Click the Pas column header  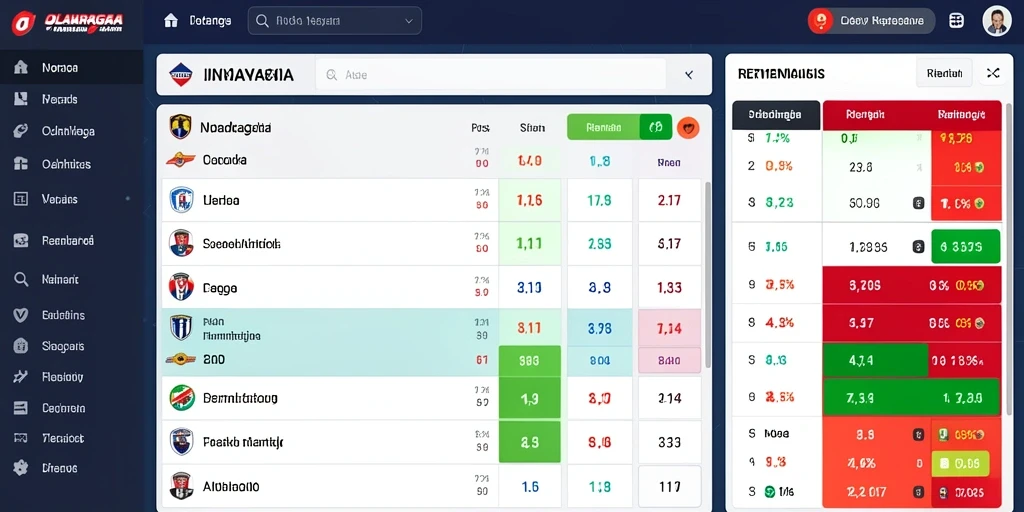click(481, 128)
